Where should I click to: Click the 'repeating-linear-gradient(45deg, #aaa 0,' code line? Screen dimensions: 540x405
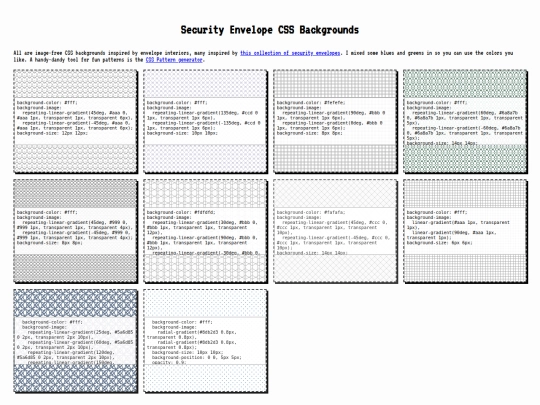coord(75,113)
